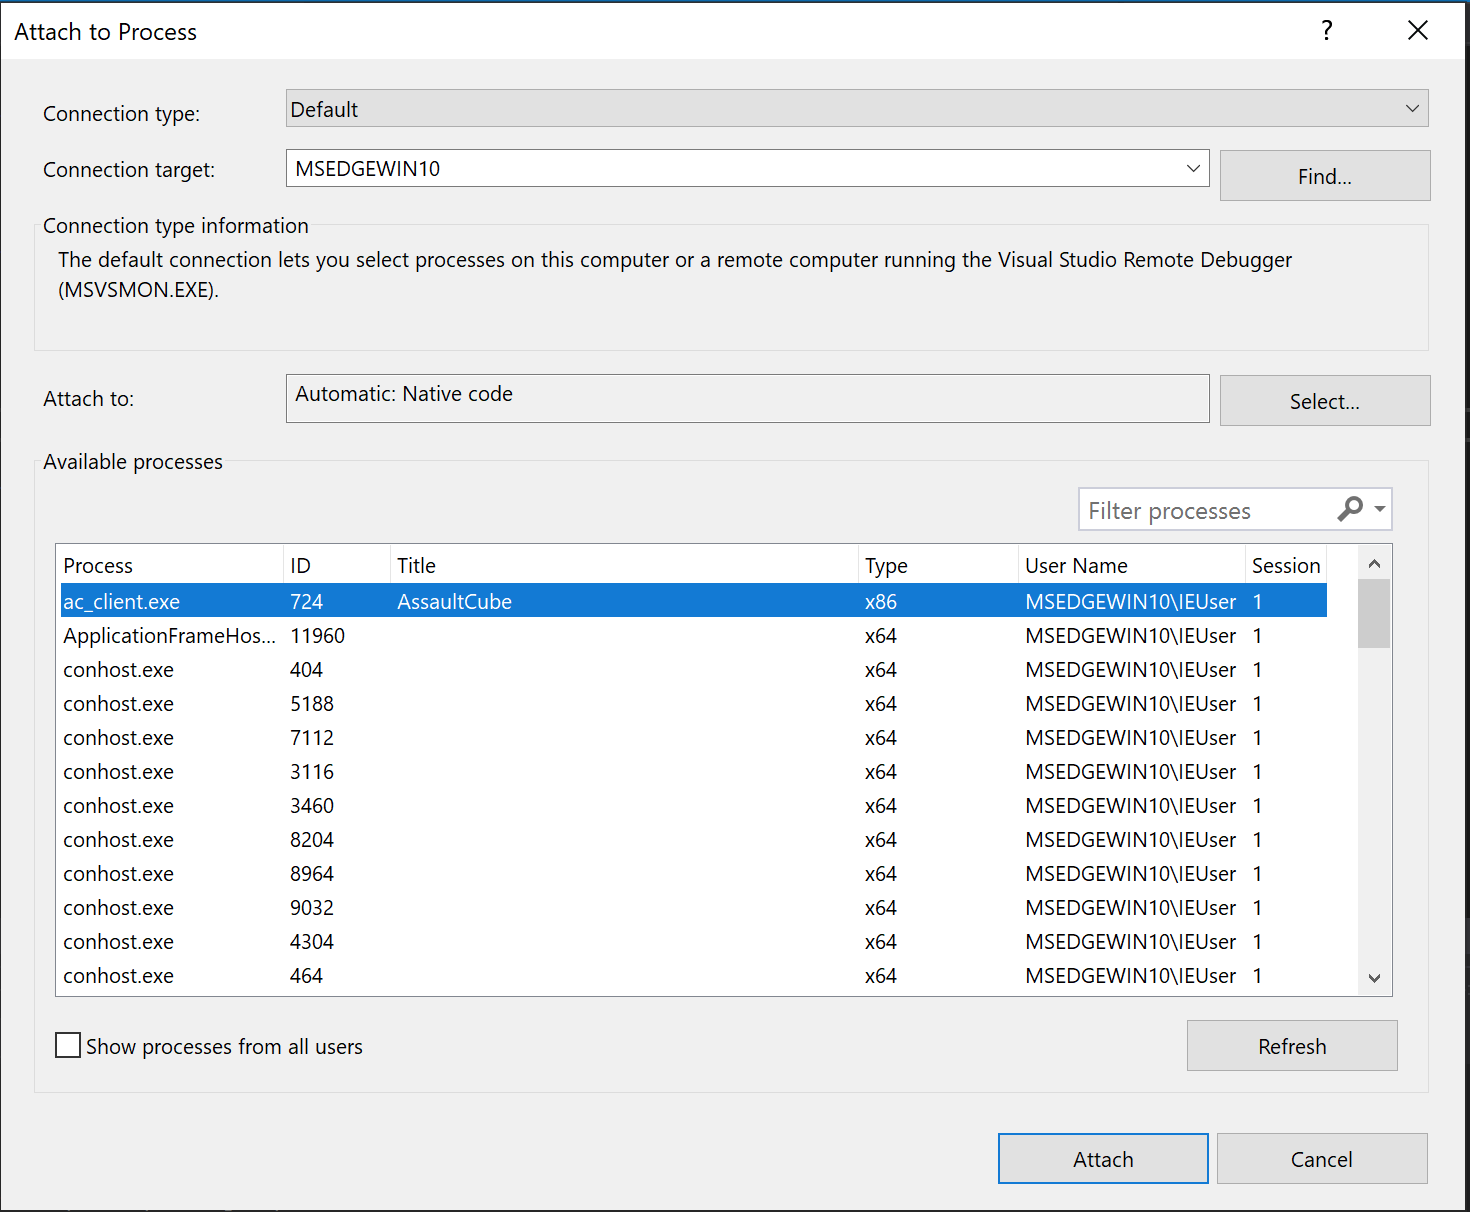Screen dimensions: 1470x1212
Task: Select conhost.exe with ID 7112
Action: [x=693, y=737]
